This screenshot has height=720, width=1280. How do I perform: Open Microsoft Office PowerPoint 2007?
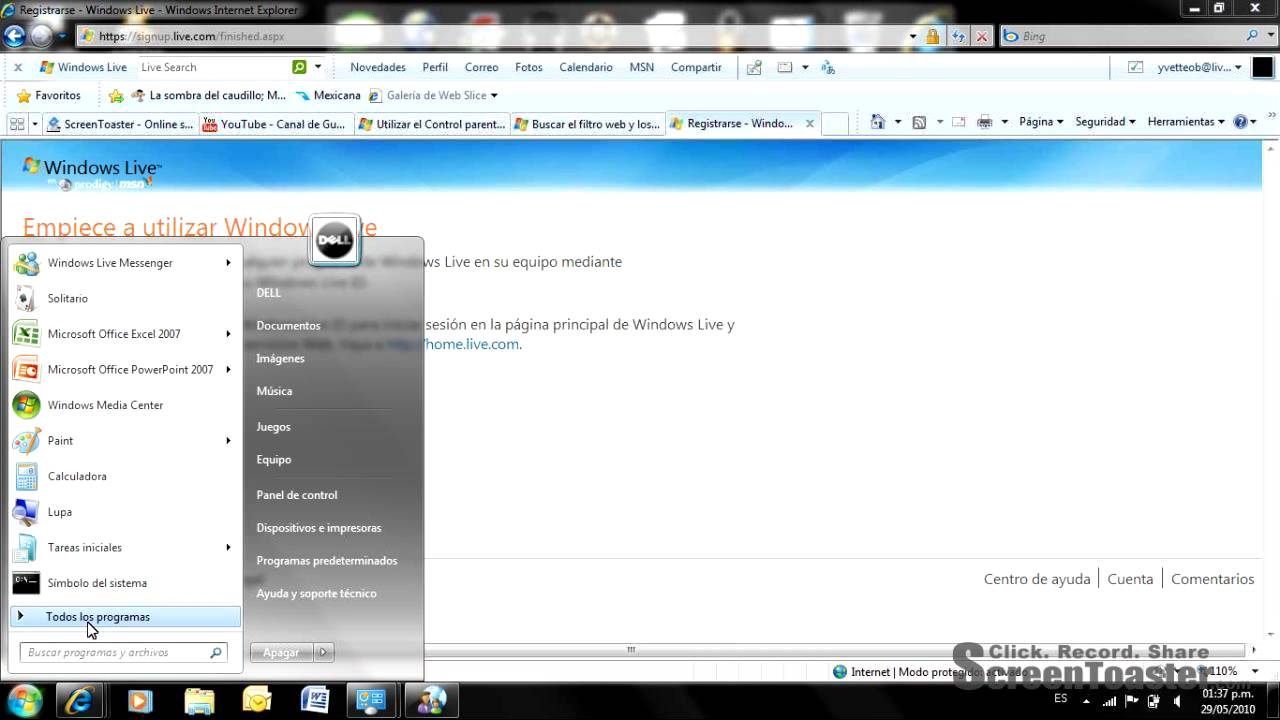125,369
